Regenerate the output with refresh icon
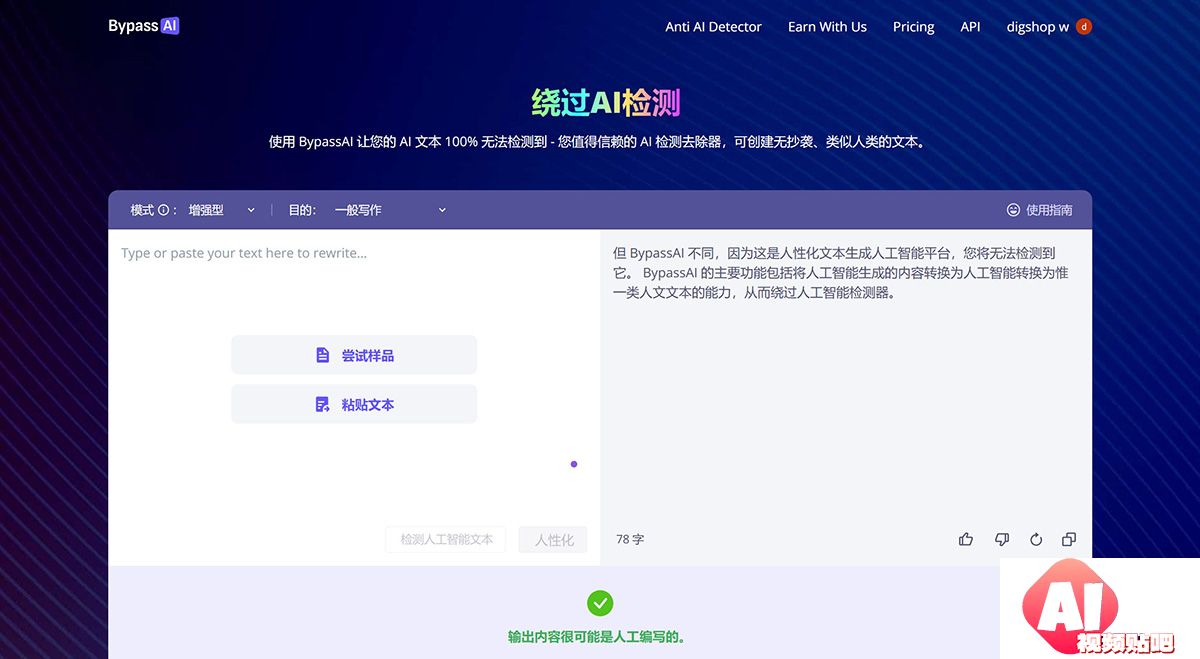 1036,539
